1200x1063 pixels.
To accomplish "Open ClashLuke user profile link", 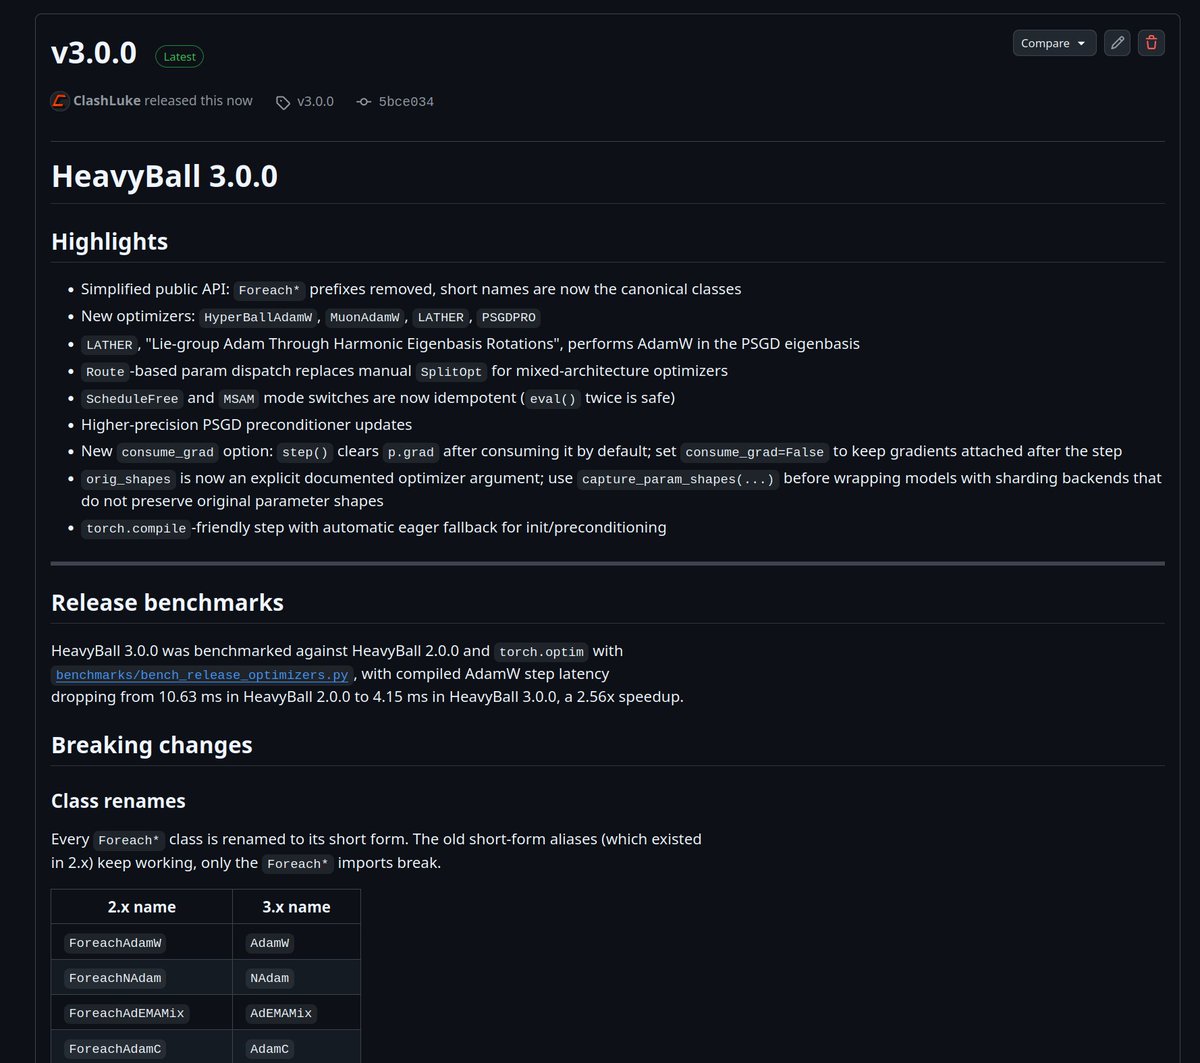I will [107, 101].
